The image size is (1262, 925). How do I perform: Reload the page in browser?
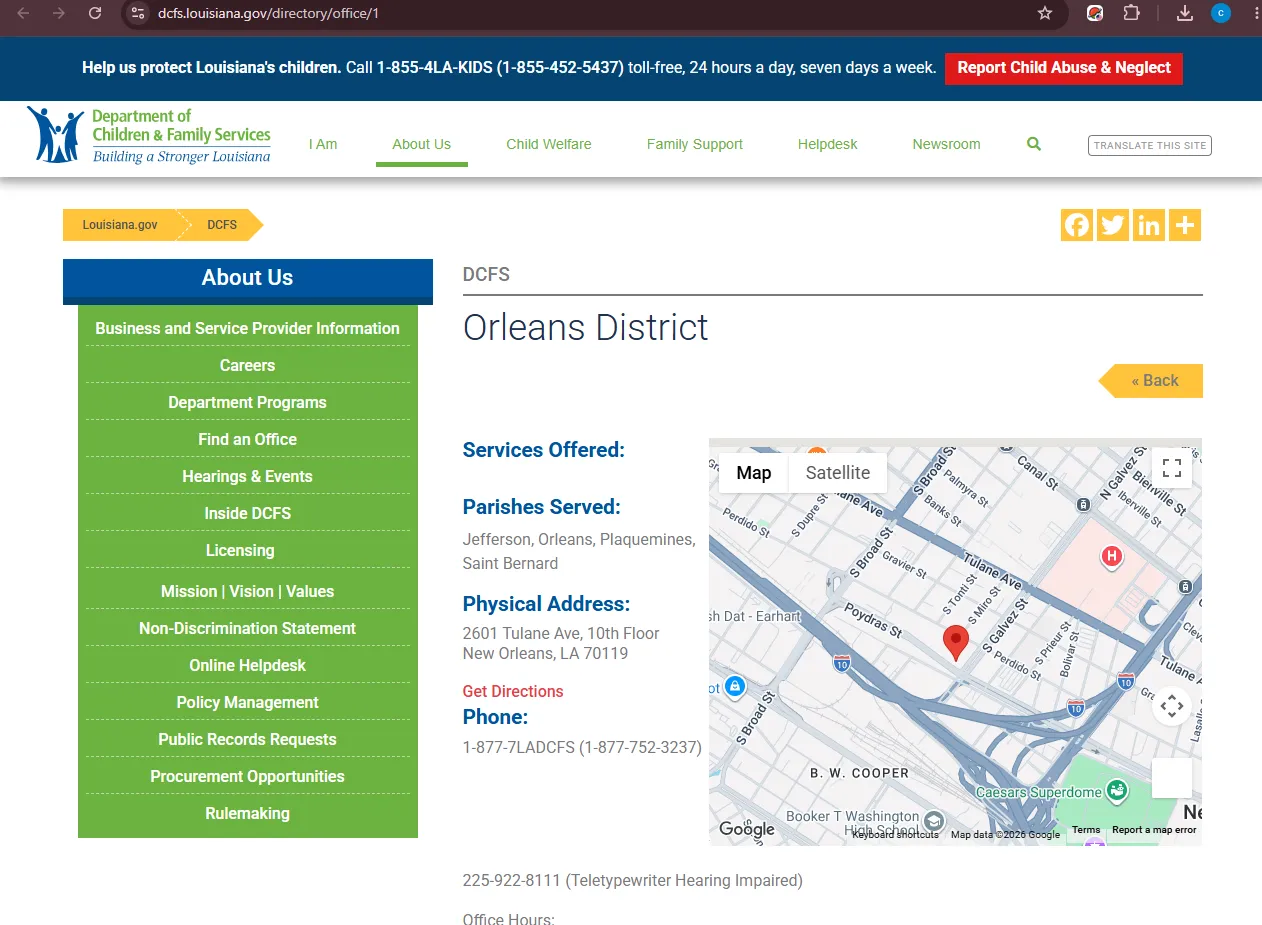pyautogui.click(x=95, y=13)
